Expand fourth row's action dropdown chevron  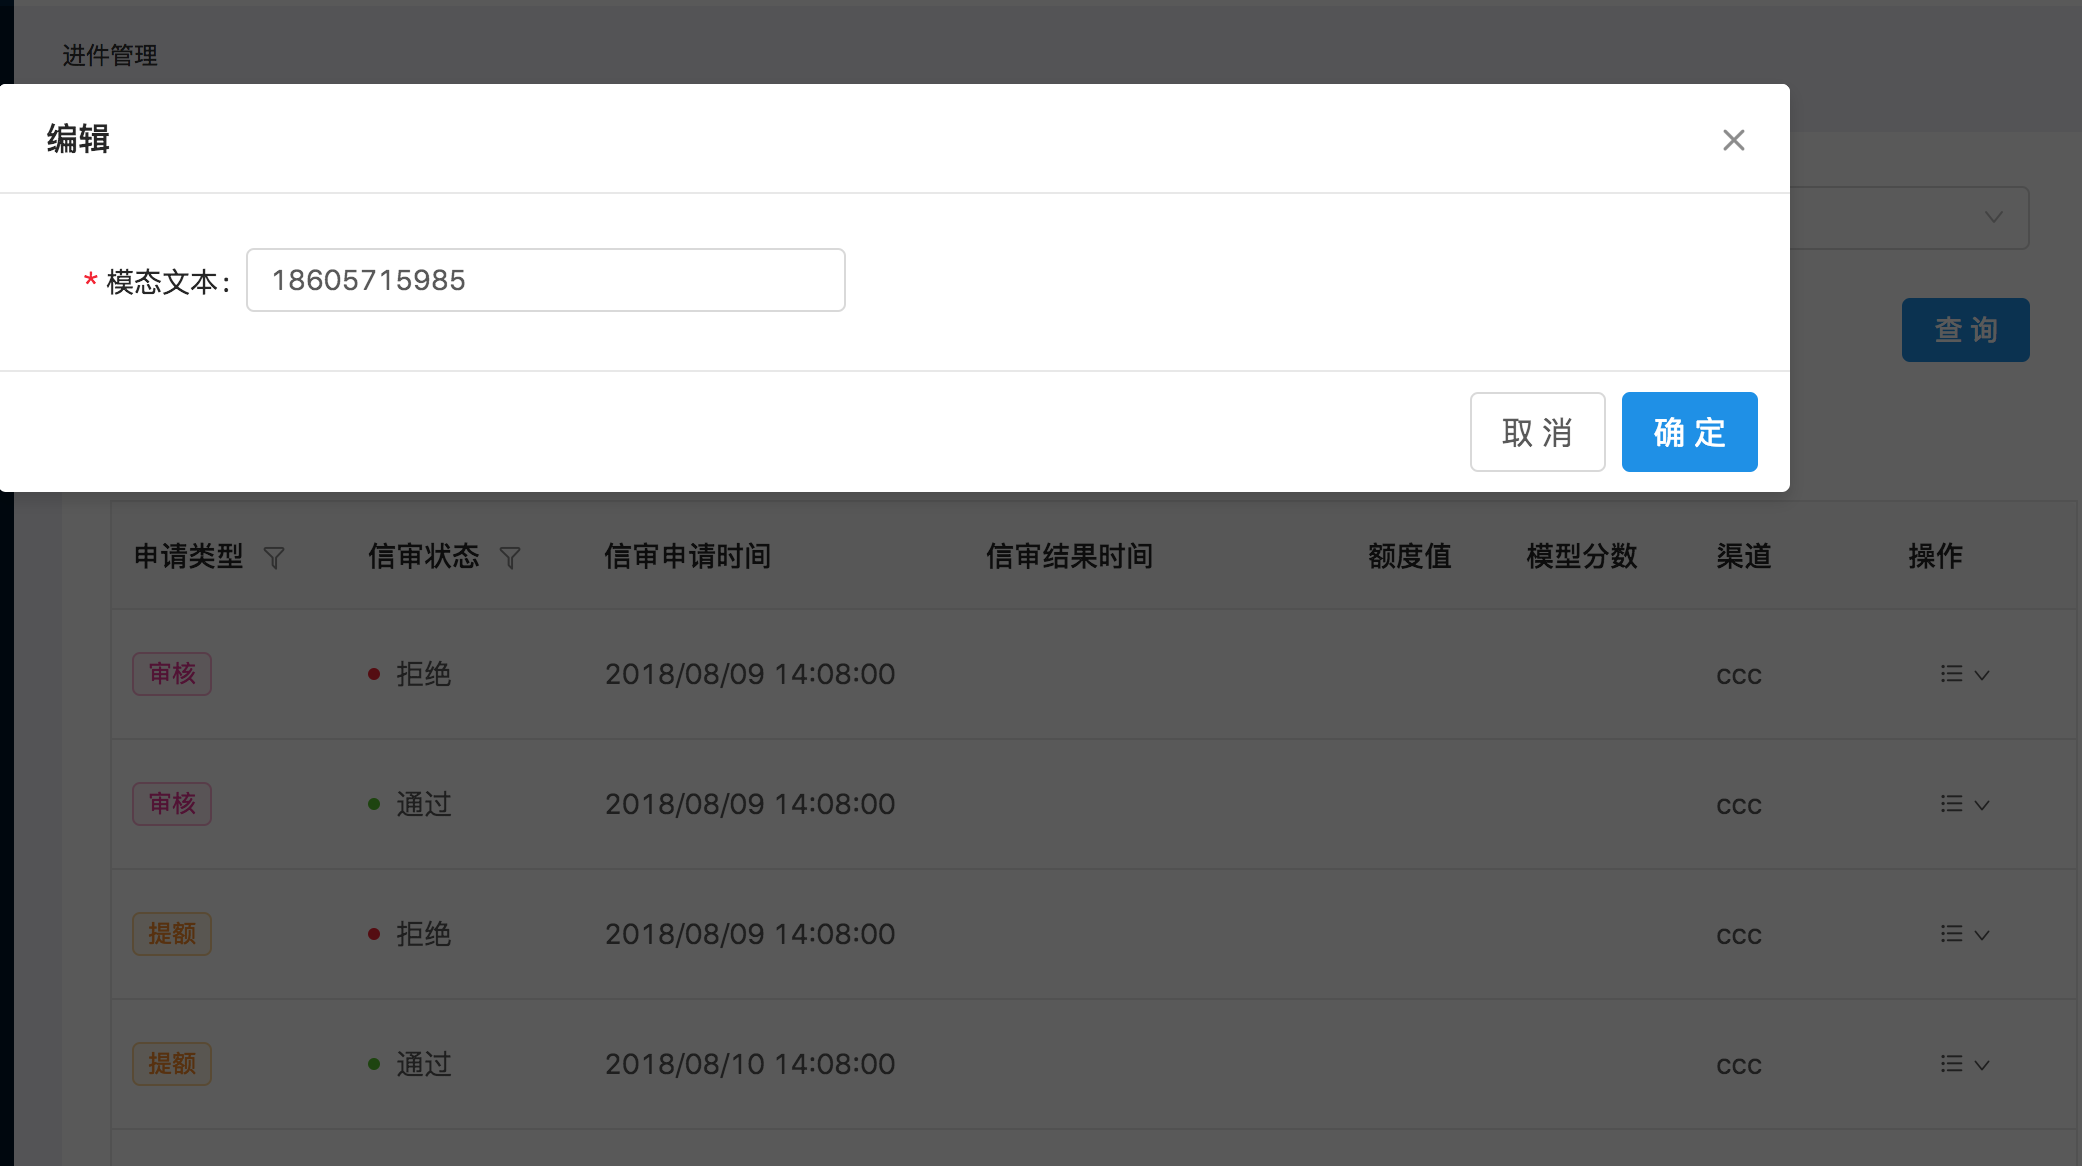(1982, 1065)
